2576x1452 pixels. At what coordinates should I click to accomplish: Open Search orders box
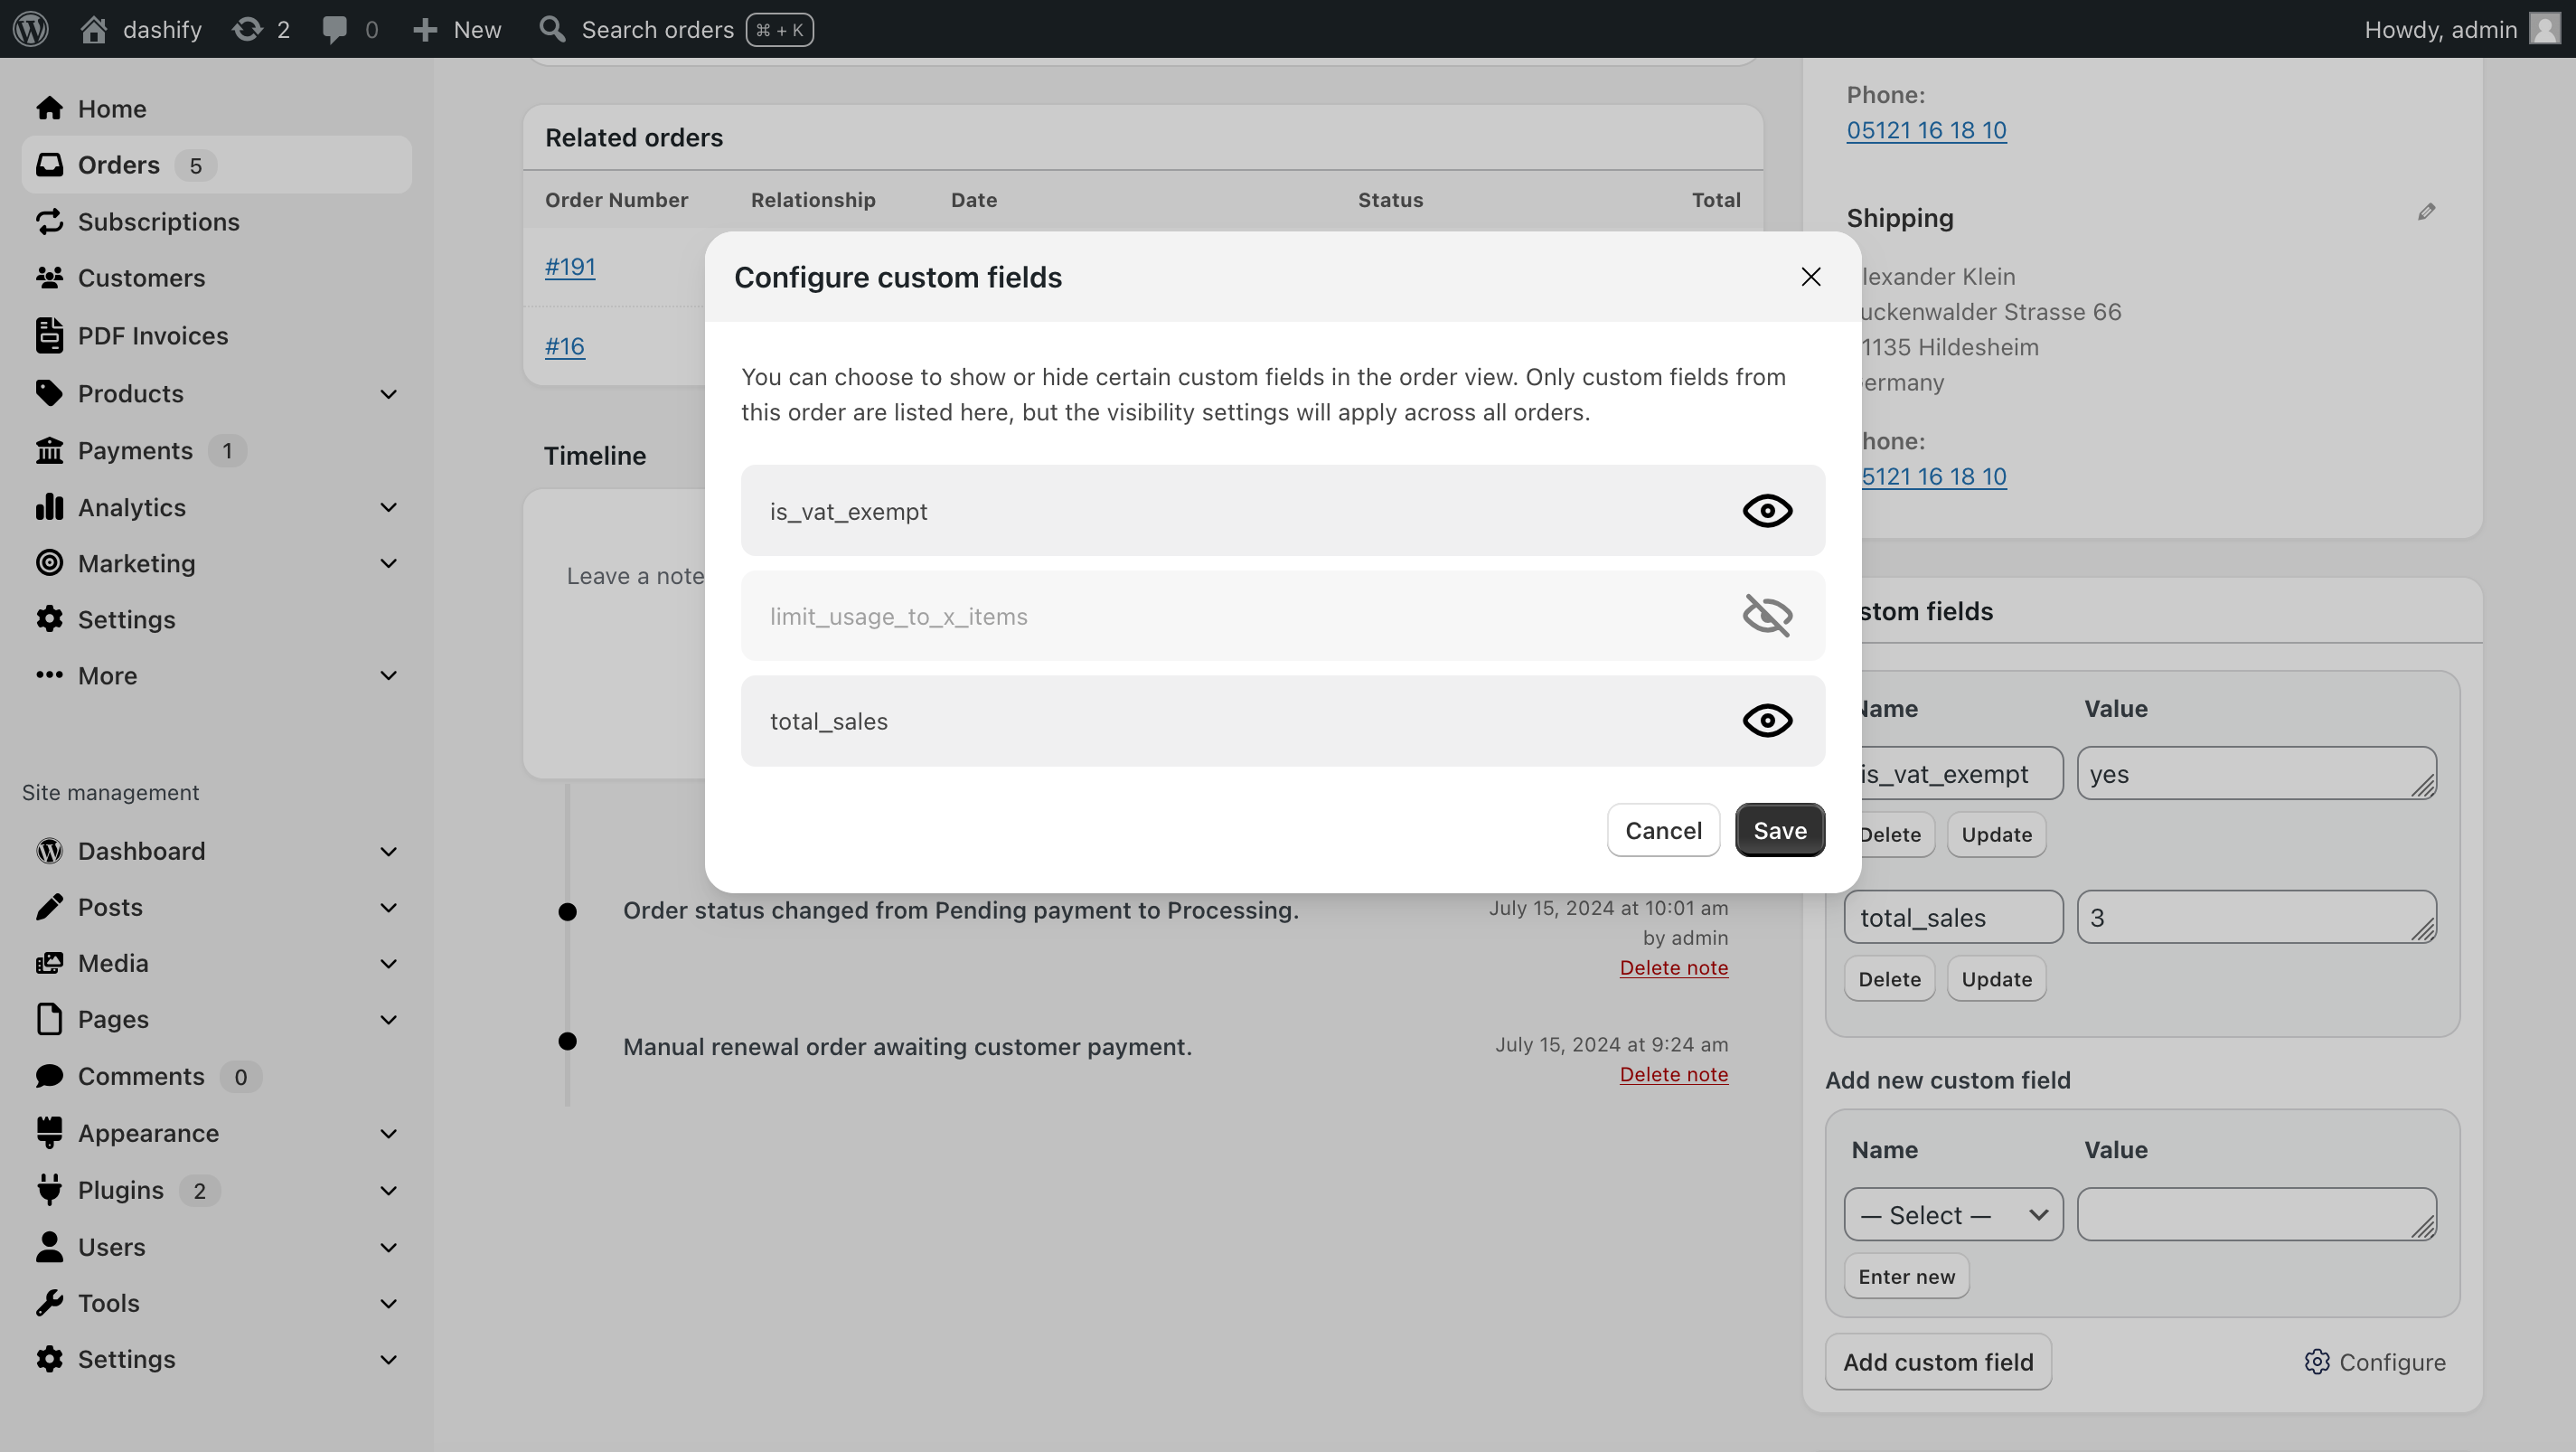point(676,30)
